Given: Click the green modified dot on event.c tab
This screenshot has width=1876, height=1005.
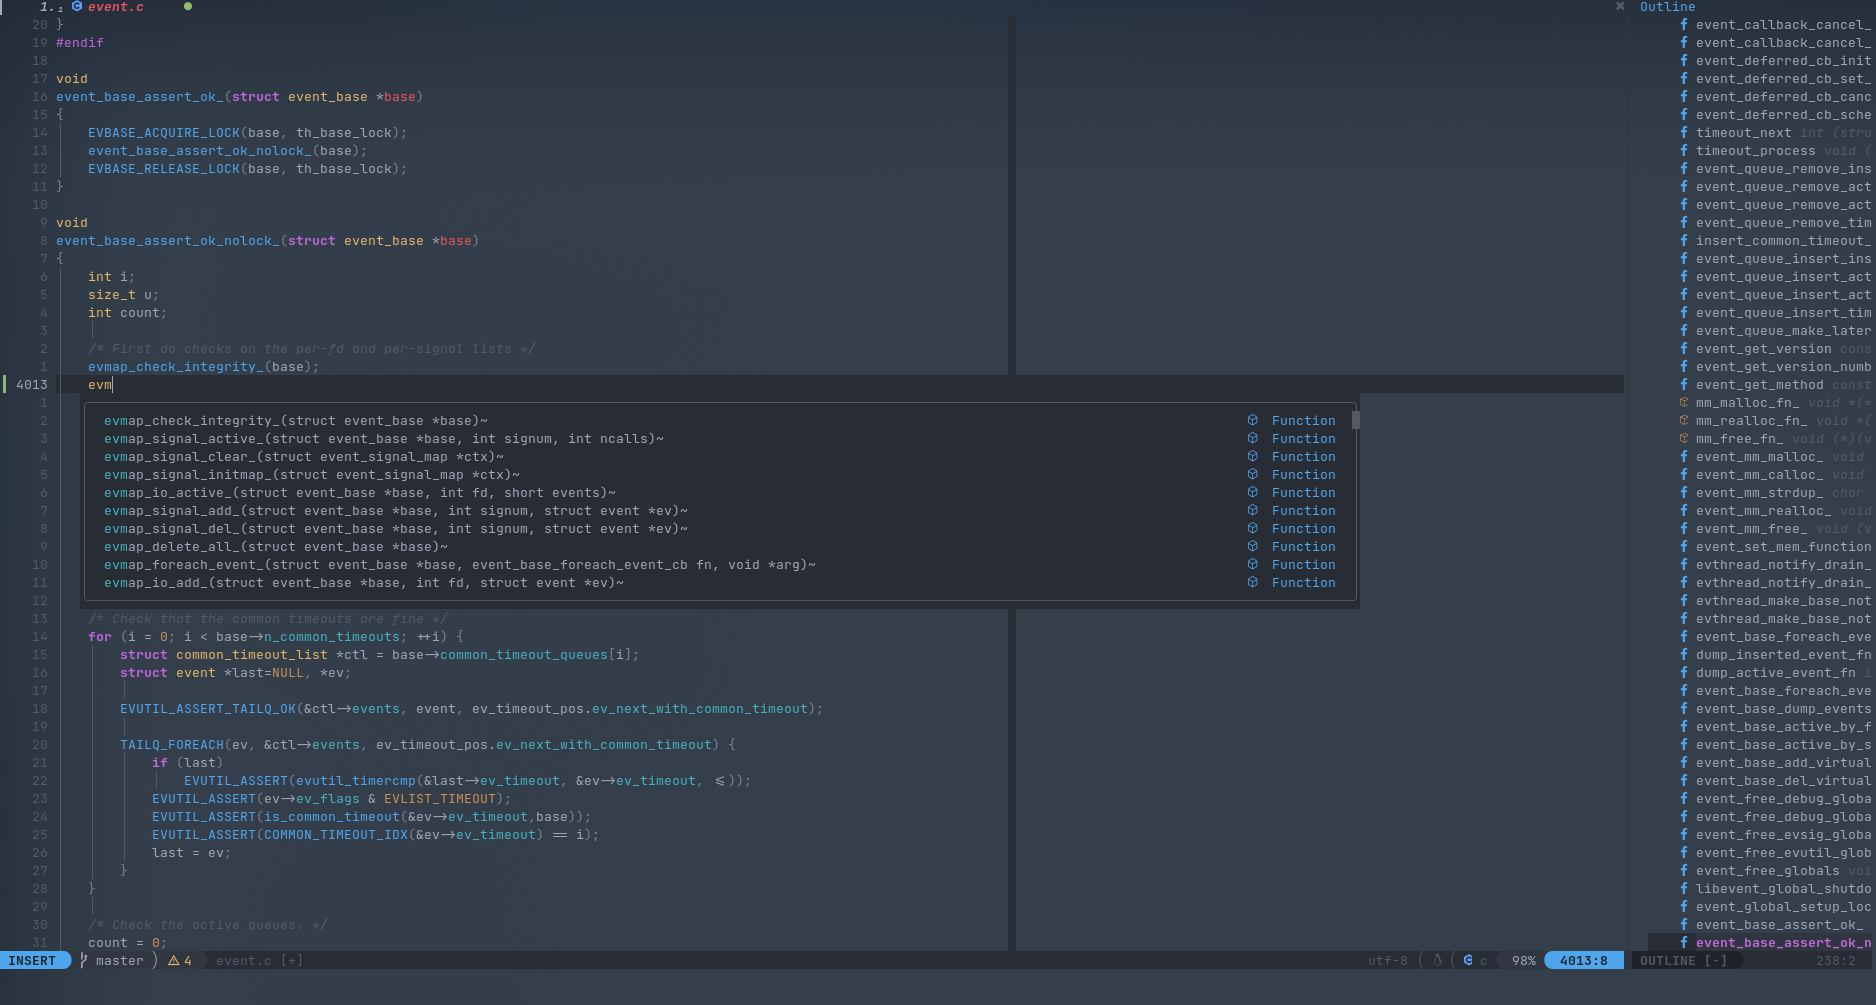Looking at the screenshot, I should (x=187, y=7).
